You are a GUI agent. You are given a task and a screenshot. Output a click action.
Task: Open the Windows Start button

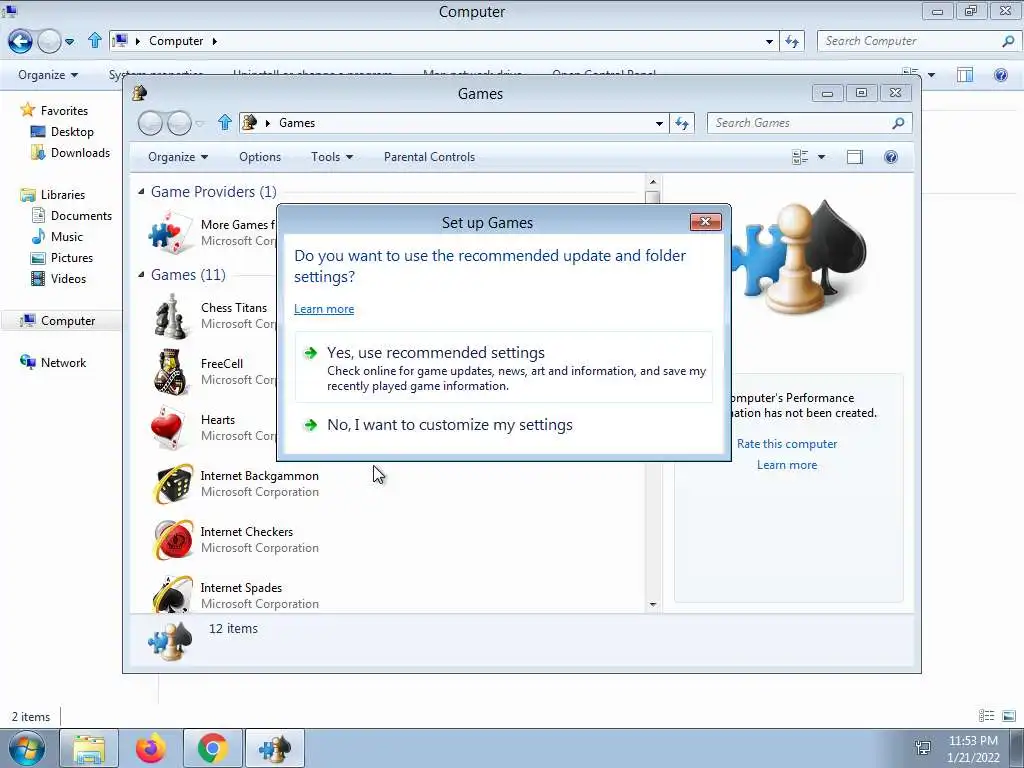[x=26, y=748]
